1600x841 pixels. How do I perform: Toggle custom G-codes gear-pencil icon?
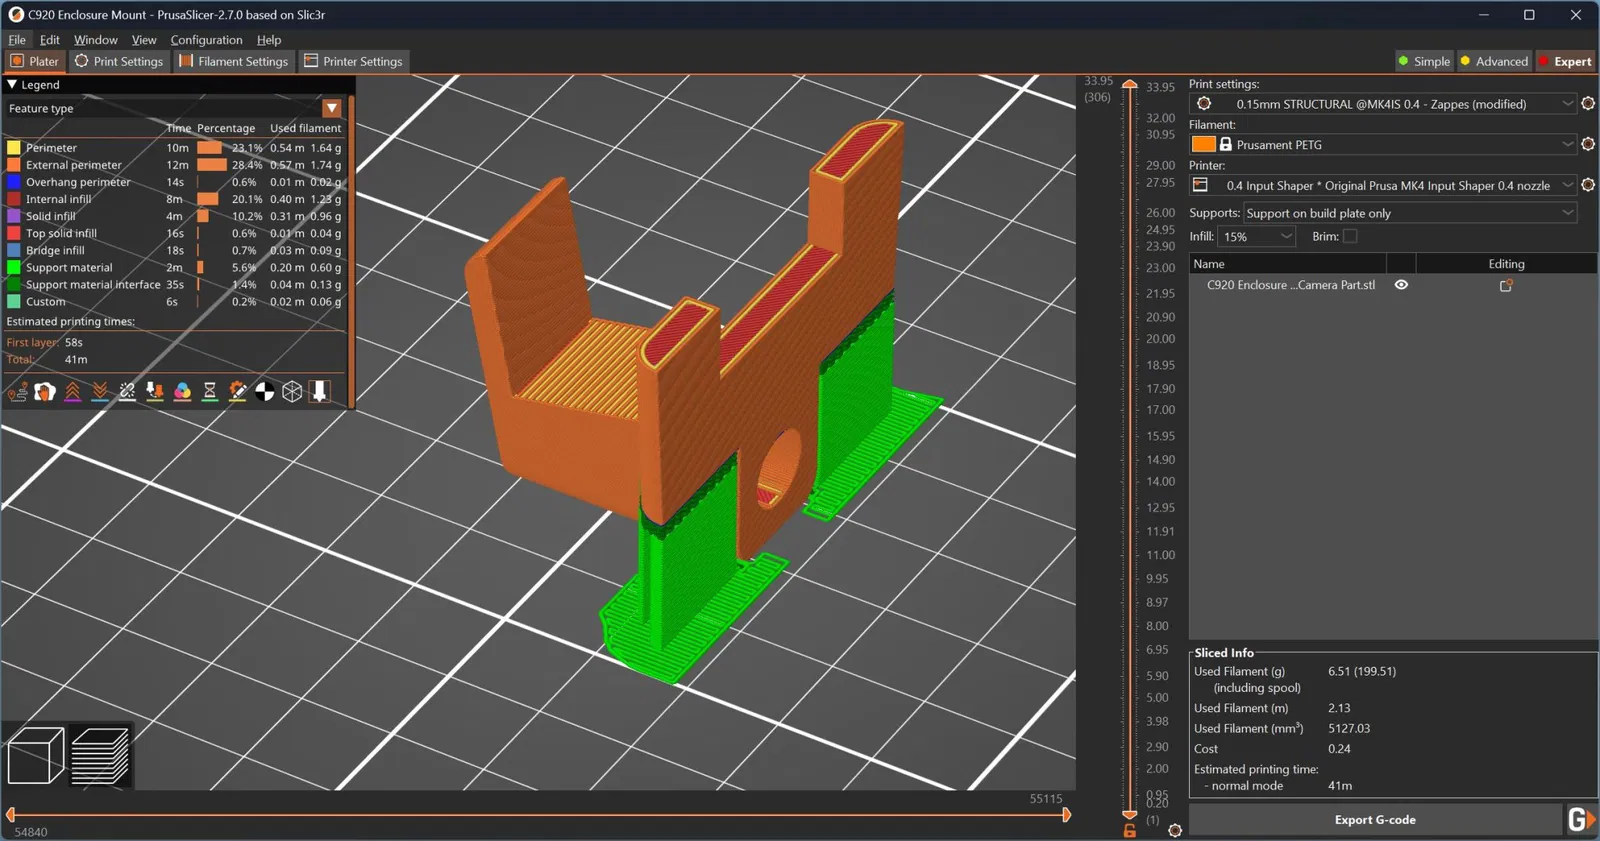[x=237, y=392]
